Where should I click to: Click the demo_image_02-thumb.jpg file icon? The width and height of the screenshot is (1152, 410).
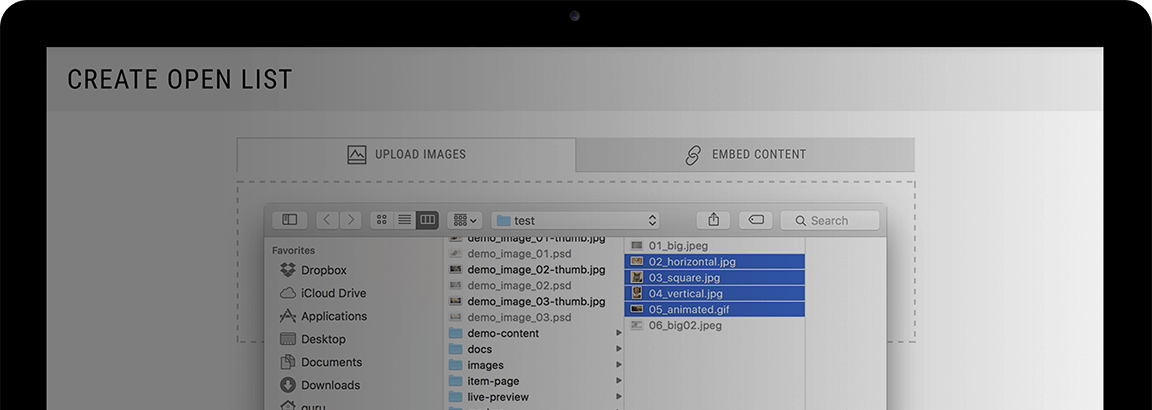point(456,270)
